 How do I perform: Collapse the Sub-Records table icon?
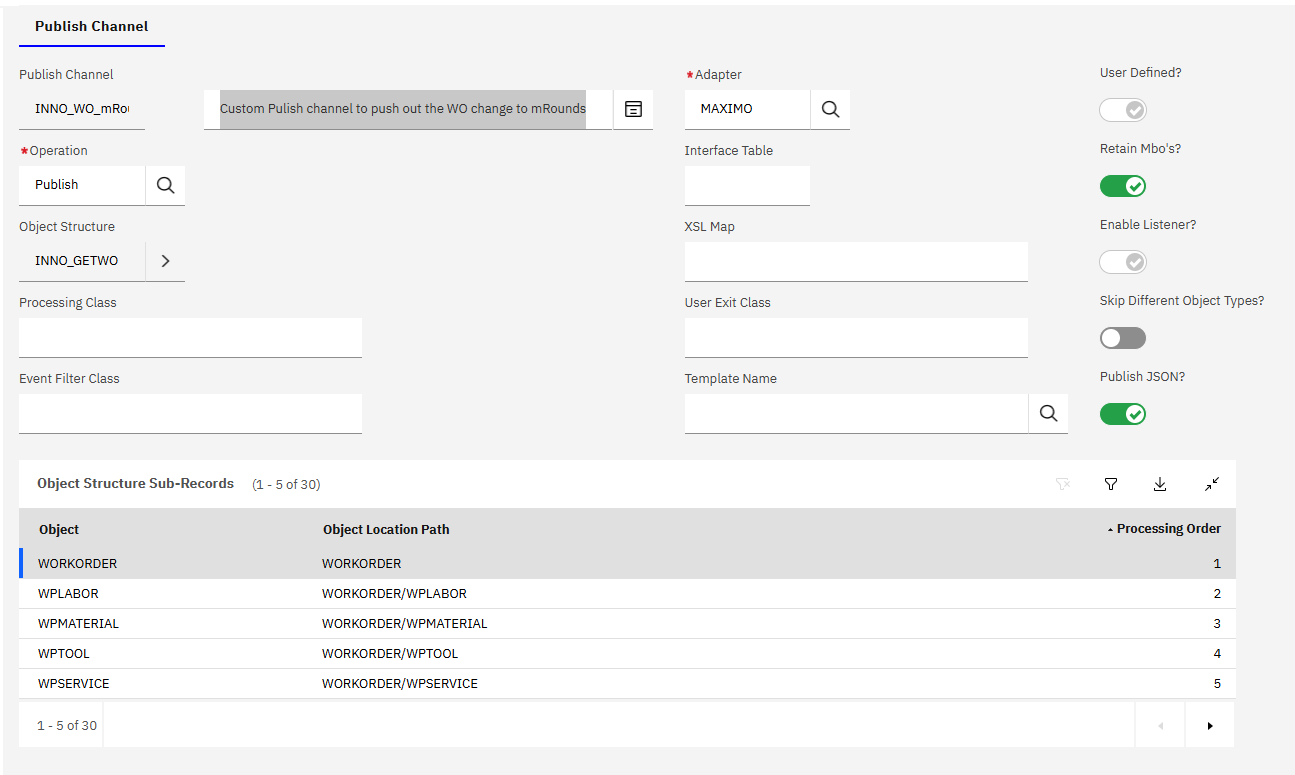1212,484
